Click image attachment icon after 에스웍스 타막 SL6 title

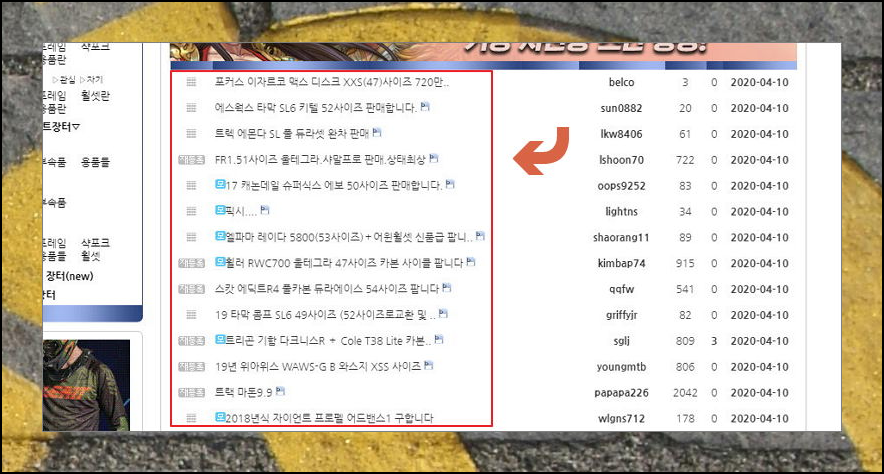[x=425, y=106]
